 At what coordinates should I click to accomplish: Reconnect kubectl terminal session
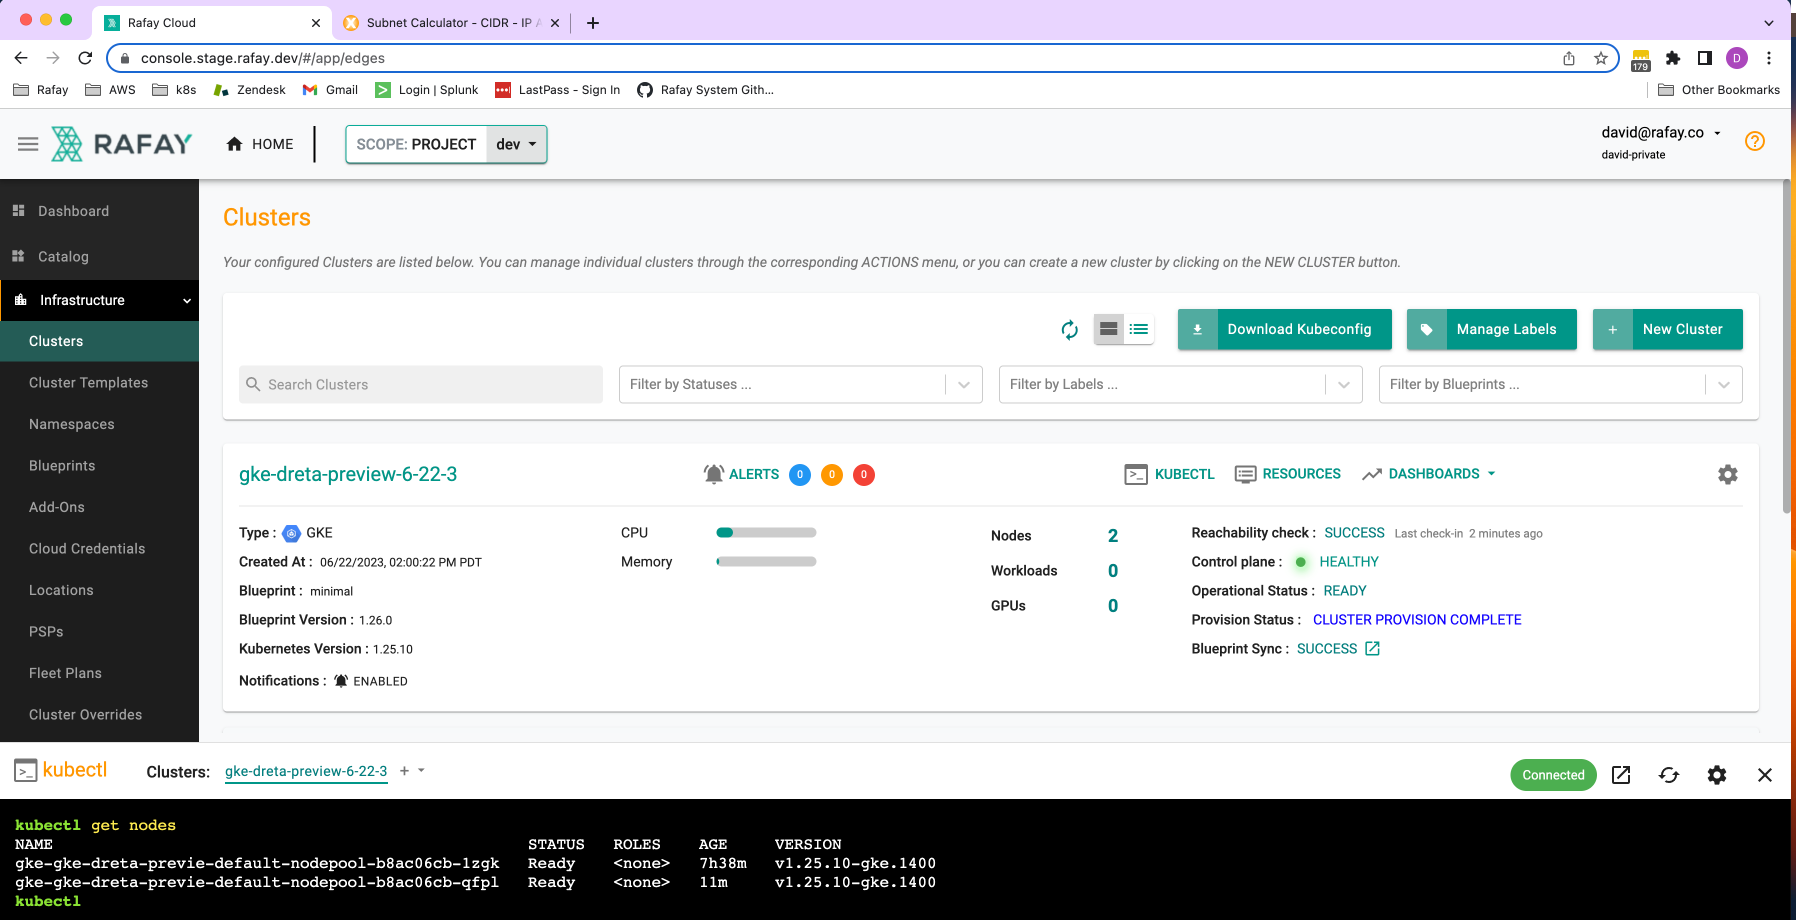click(x=1669, y=775)
